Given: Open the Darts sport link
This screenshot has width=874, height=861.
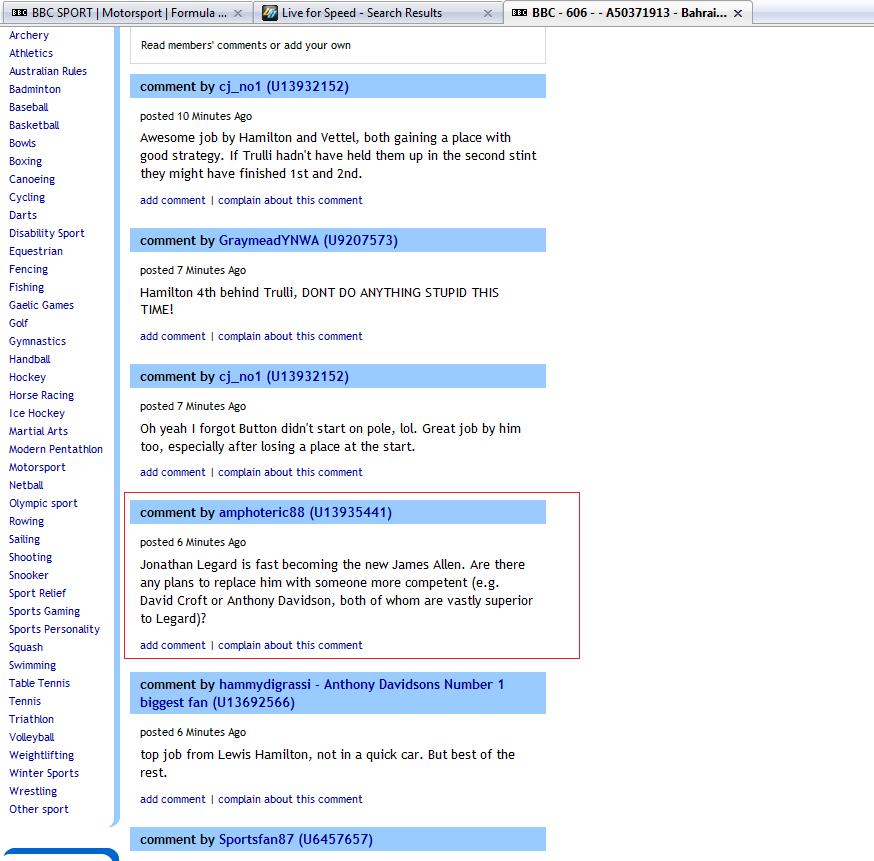Looking at the screenshot, I should [x=23, y=215].
